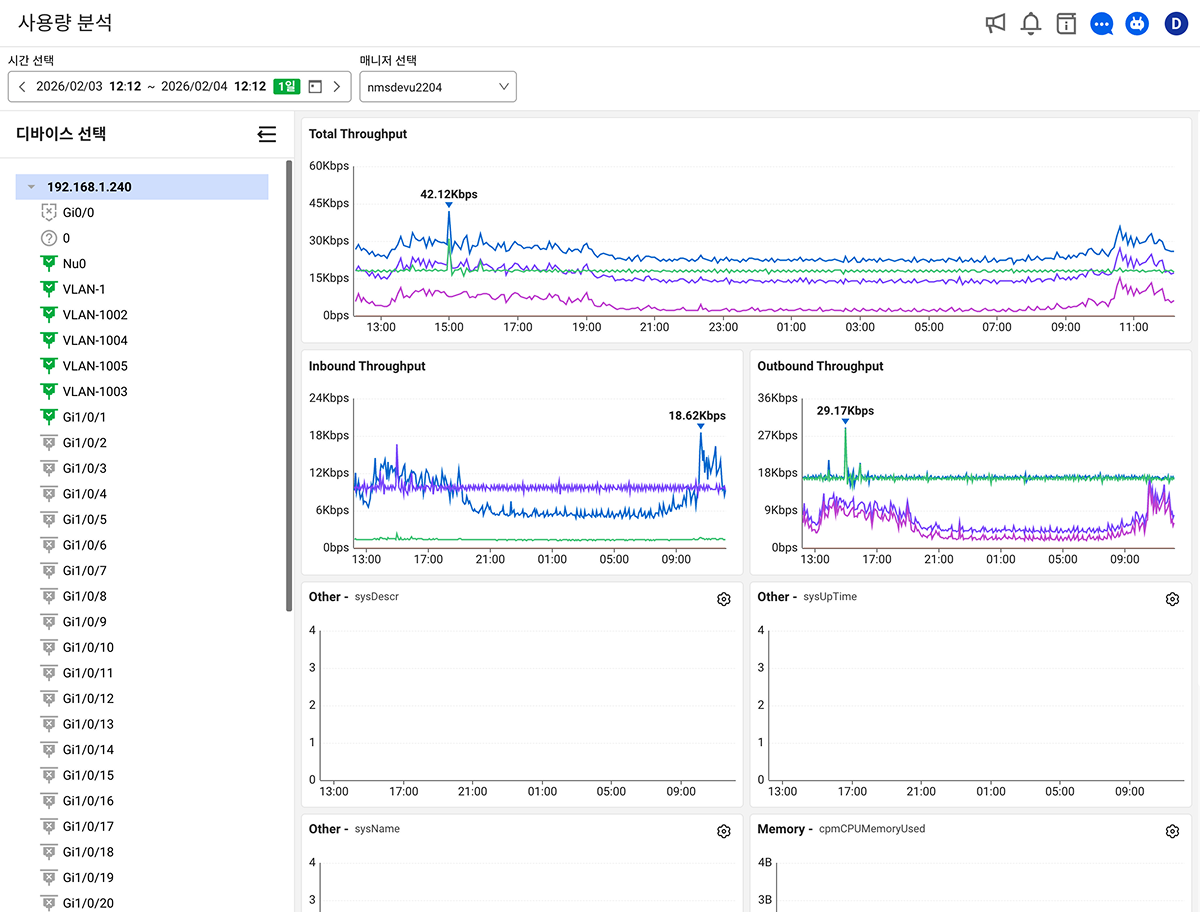Open settings gear on Other - sysDescr panel
The width and height of the screenshot is (1200, 912).
tap(723, 598)
